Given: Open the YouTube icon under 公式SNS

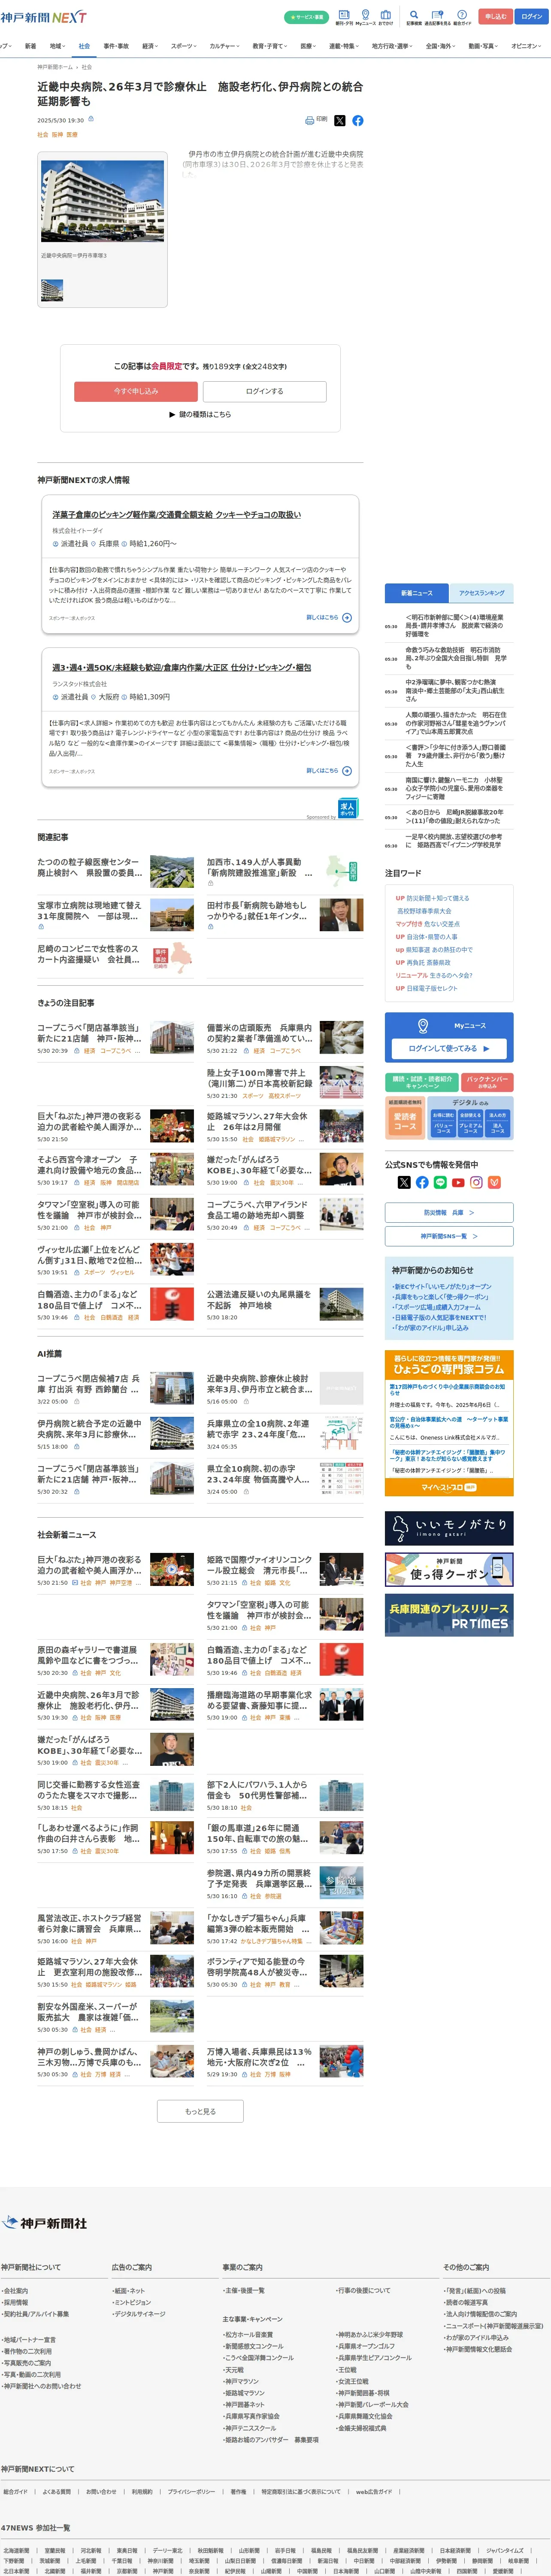Looking at the screenshot, I should pos(458,1182).
